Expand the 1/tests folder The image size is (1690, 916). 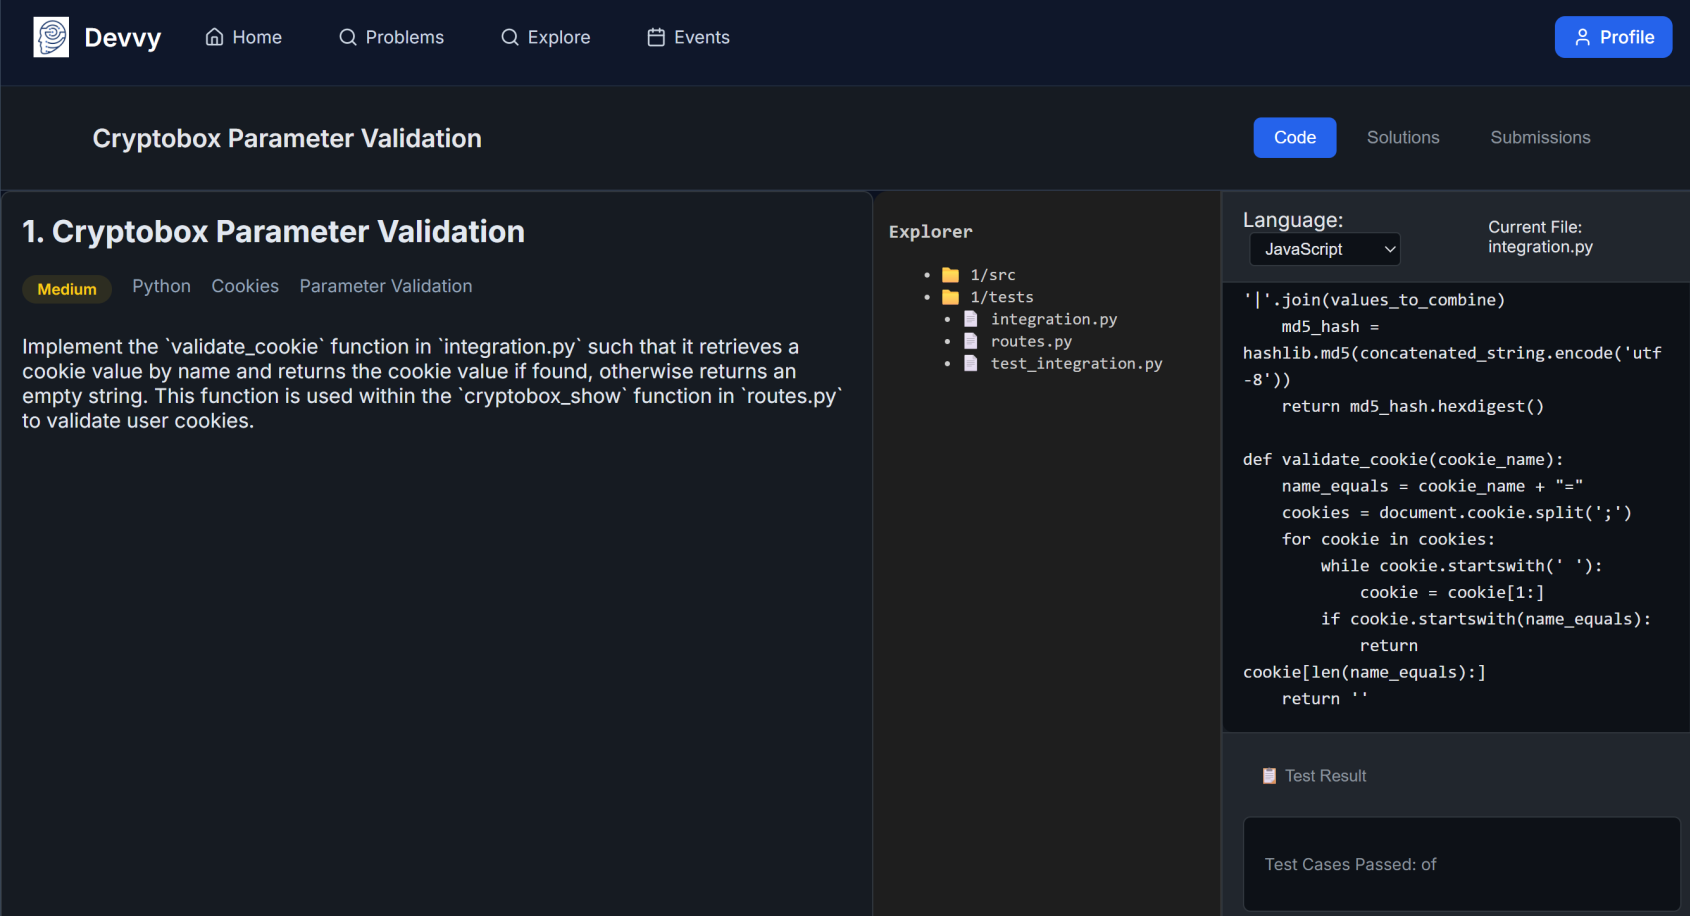[x=1002, y=297]
